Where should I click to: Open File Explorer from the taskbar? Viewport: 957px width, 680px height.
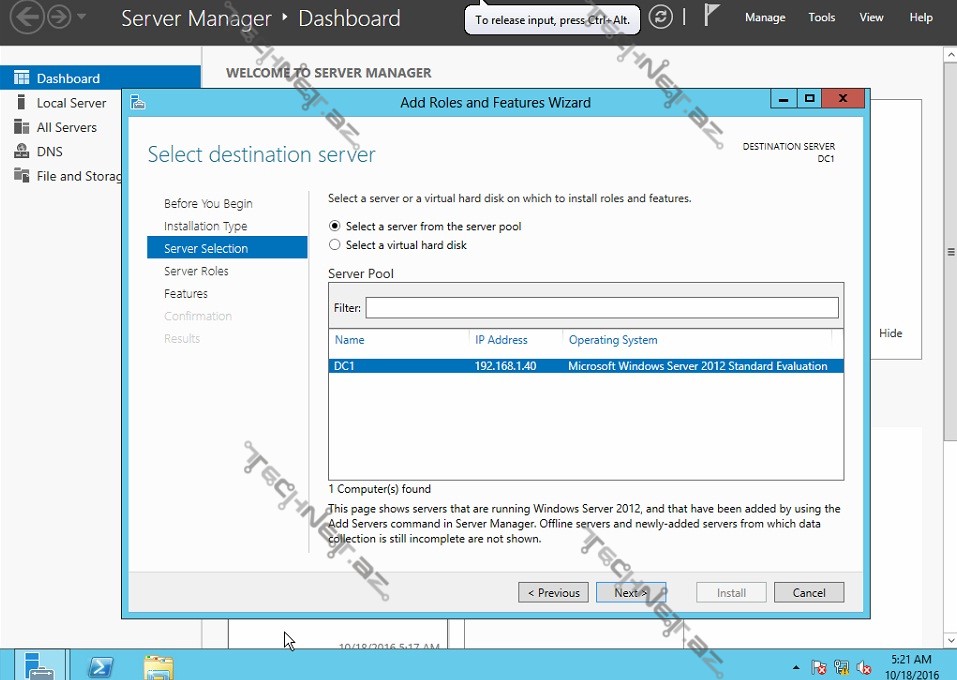158,666
